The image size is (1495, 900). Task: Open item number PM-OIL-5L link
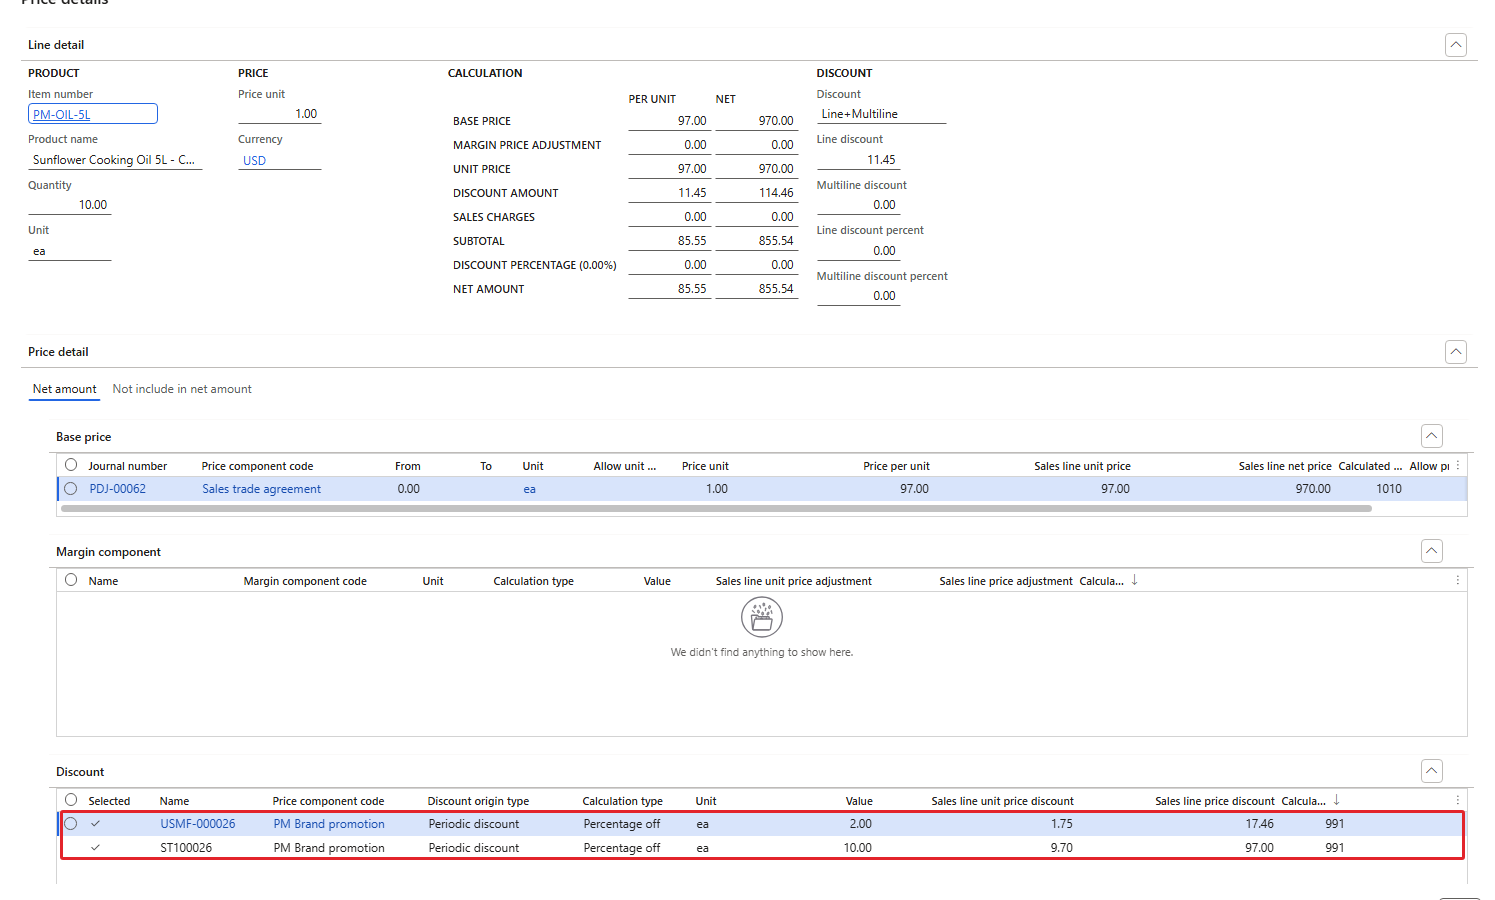pos(62,115)
